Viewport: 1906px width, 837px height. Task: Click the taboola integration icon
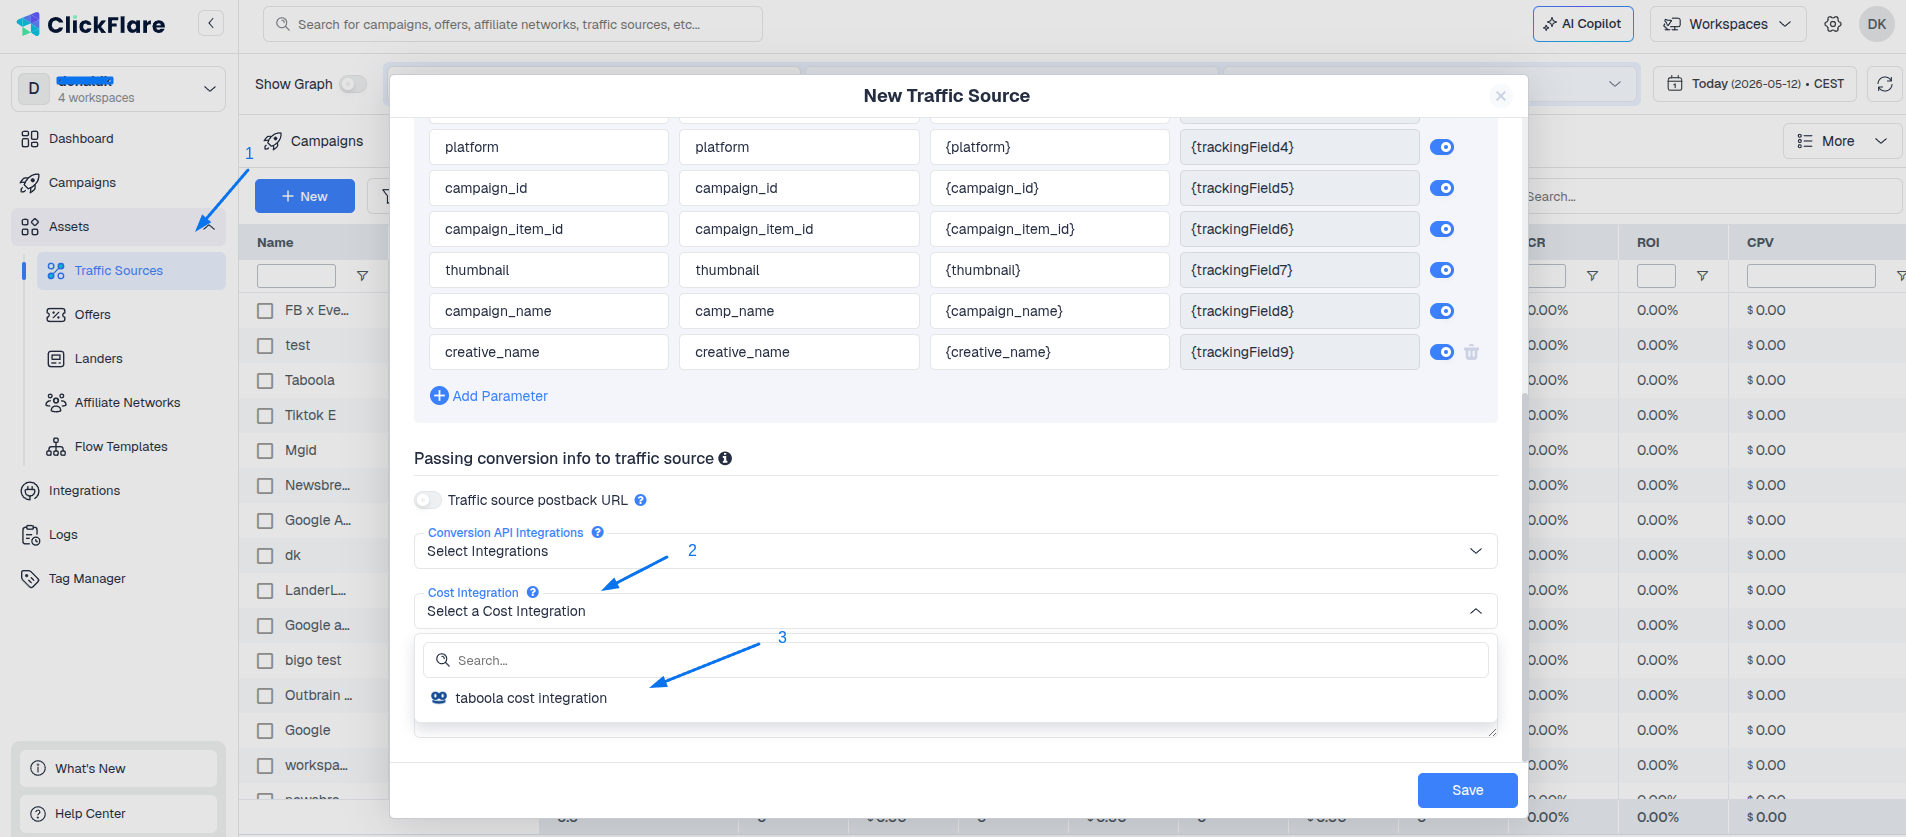(439, 698)
